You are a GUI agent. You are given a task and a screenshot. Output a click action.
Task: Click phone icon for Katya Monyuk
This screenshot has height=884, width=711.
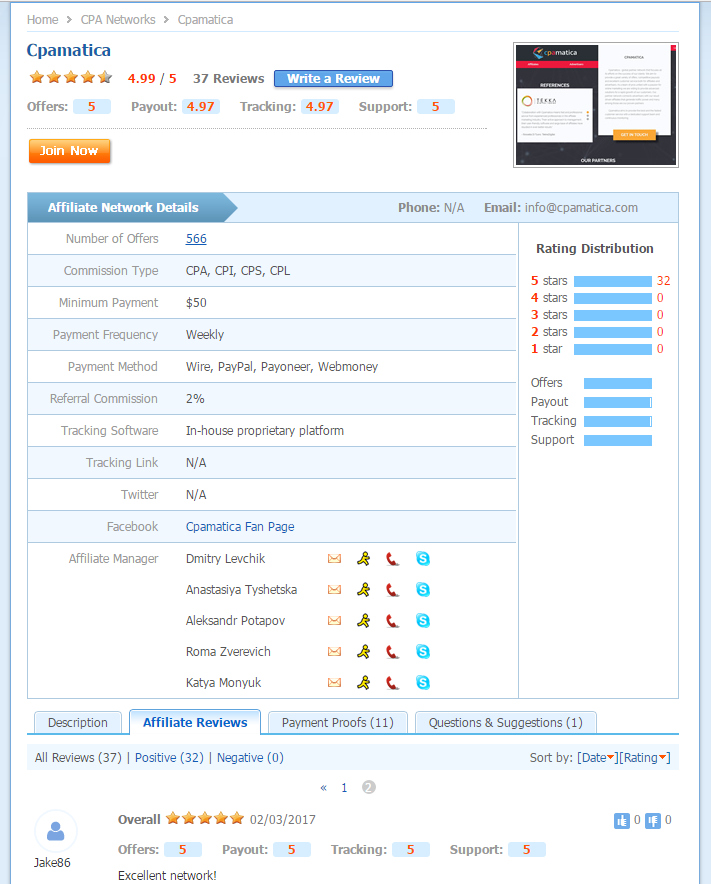coord(392,683)
